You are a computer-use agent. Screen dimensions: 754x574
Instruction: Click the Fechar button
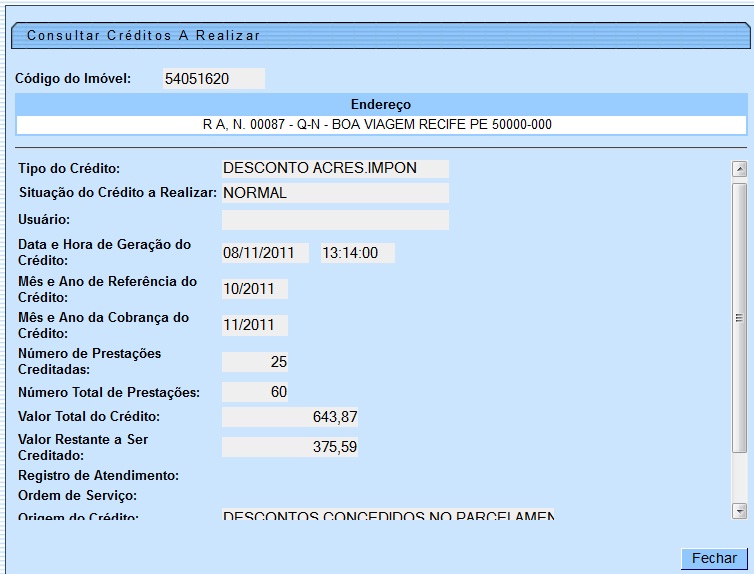[714, 558]
